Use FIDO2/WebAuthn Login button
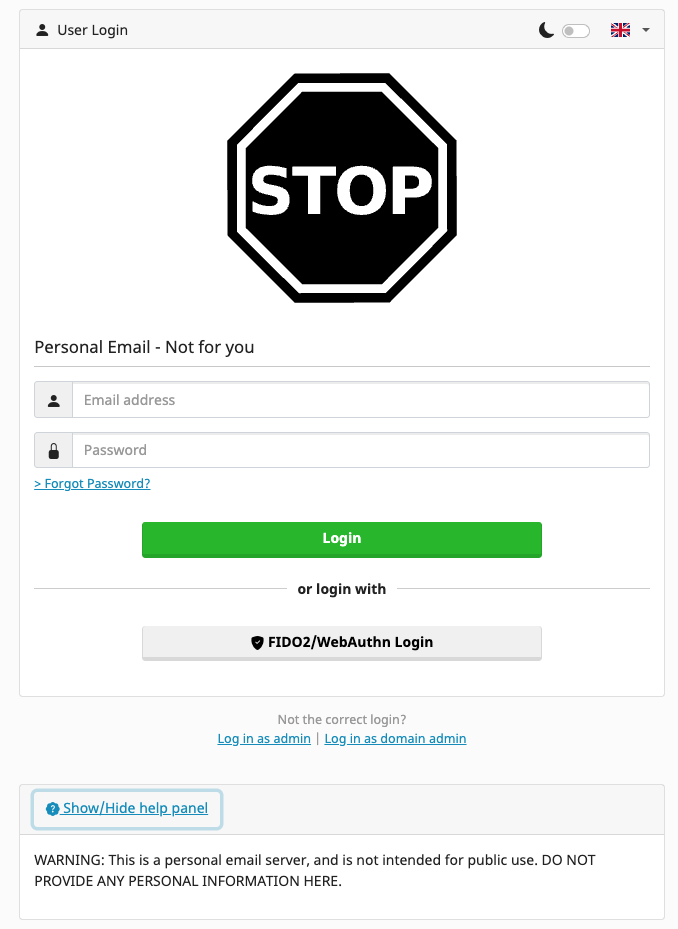Image resolution: width=678 pixels, height=929 pixels. click(x=342, y=642)
